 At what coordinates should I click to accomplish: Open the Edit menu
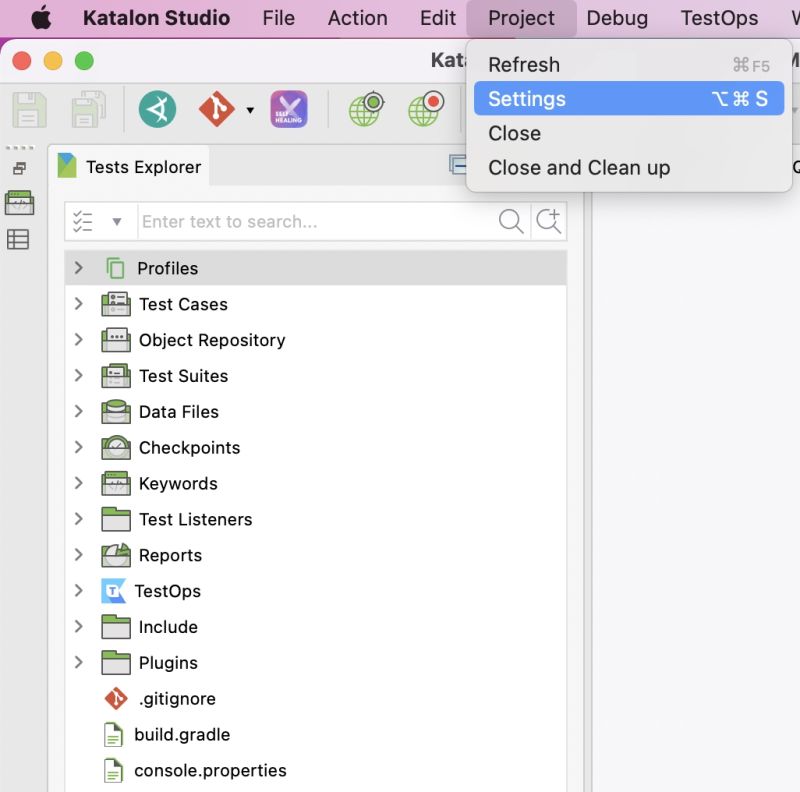tap(438, 18)
